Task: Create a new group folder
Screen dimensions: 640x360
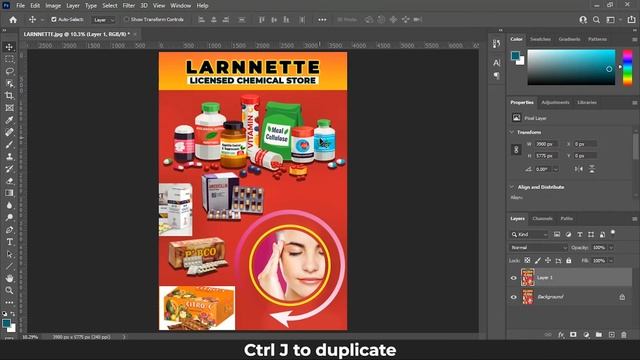Action: point(599,335)
